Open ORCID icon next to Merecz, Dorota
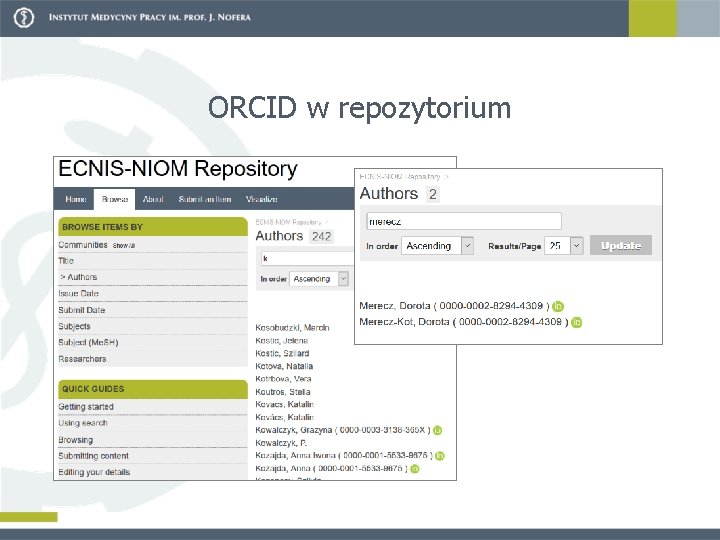Viewport: 720px width, 540px height. click(558, 306)
